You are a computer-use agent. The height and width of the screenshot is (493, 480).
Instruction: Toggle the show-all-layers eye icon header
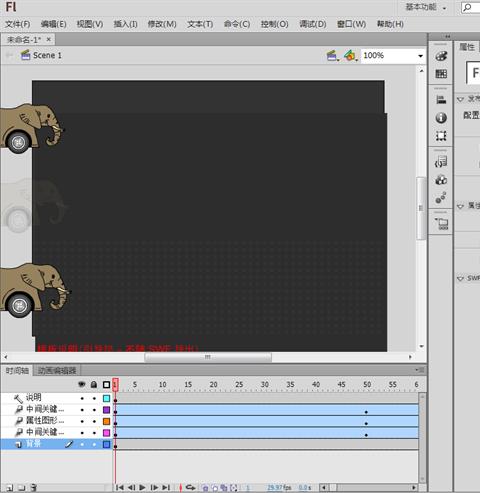[x=82, y=384]
